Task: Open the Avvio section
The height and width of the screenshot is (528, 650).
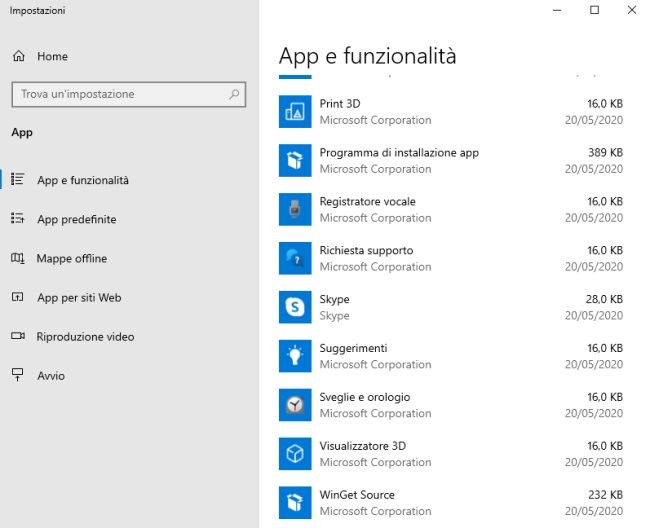Action: click(x=51, y=376)
